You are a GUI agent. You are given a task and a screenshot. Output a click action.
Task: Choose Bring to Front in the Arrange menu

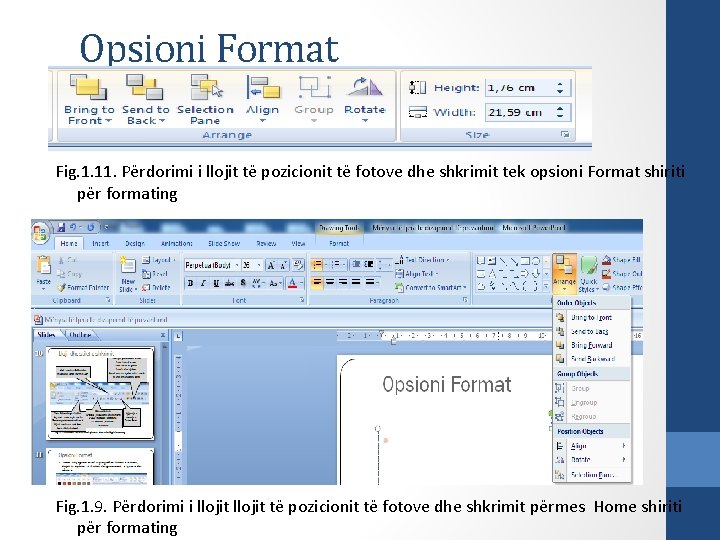pos(592,317)
